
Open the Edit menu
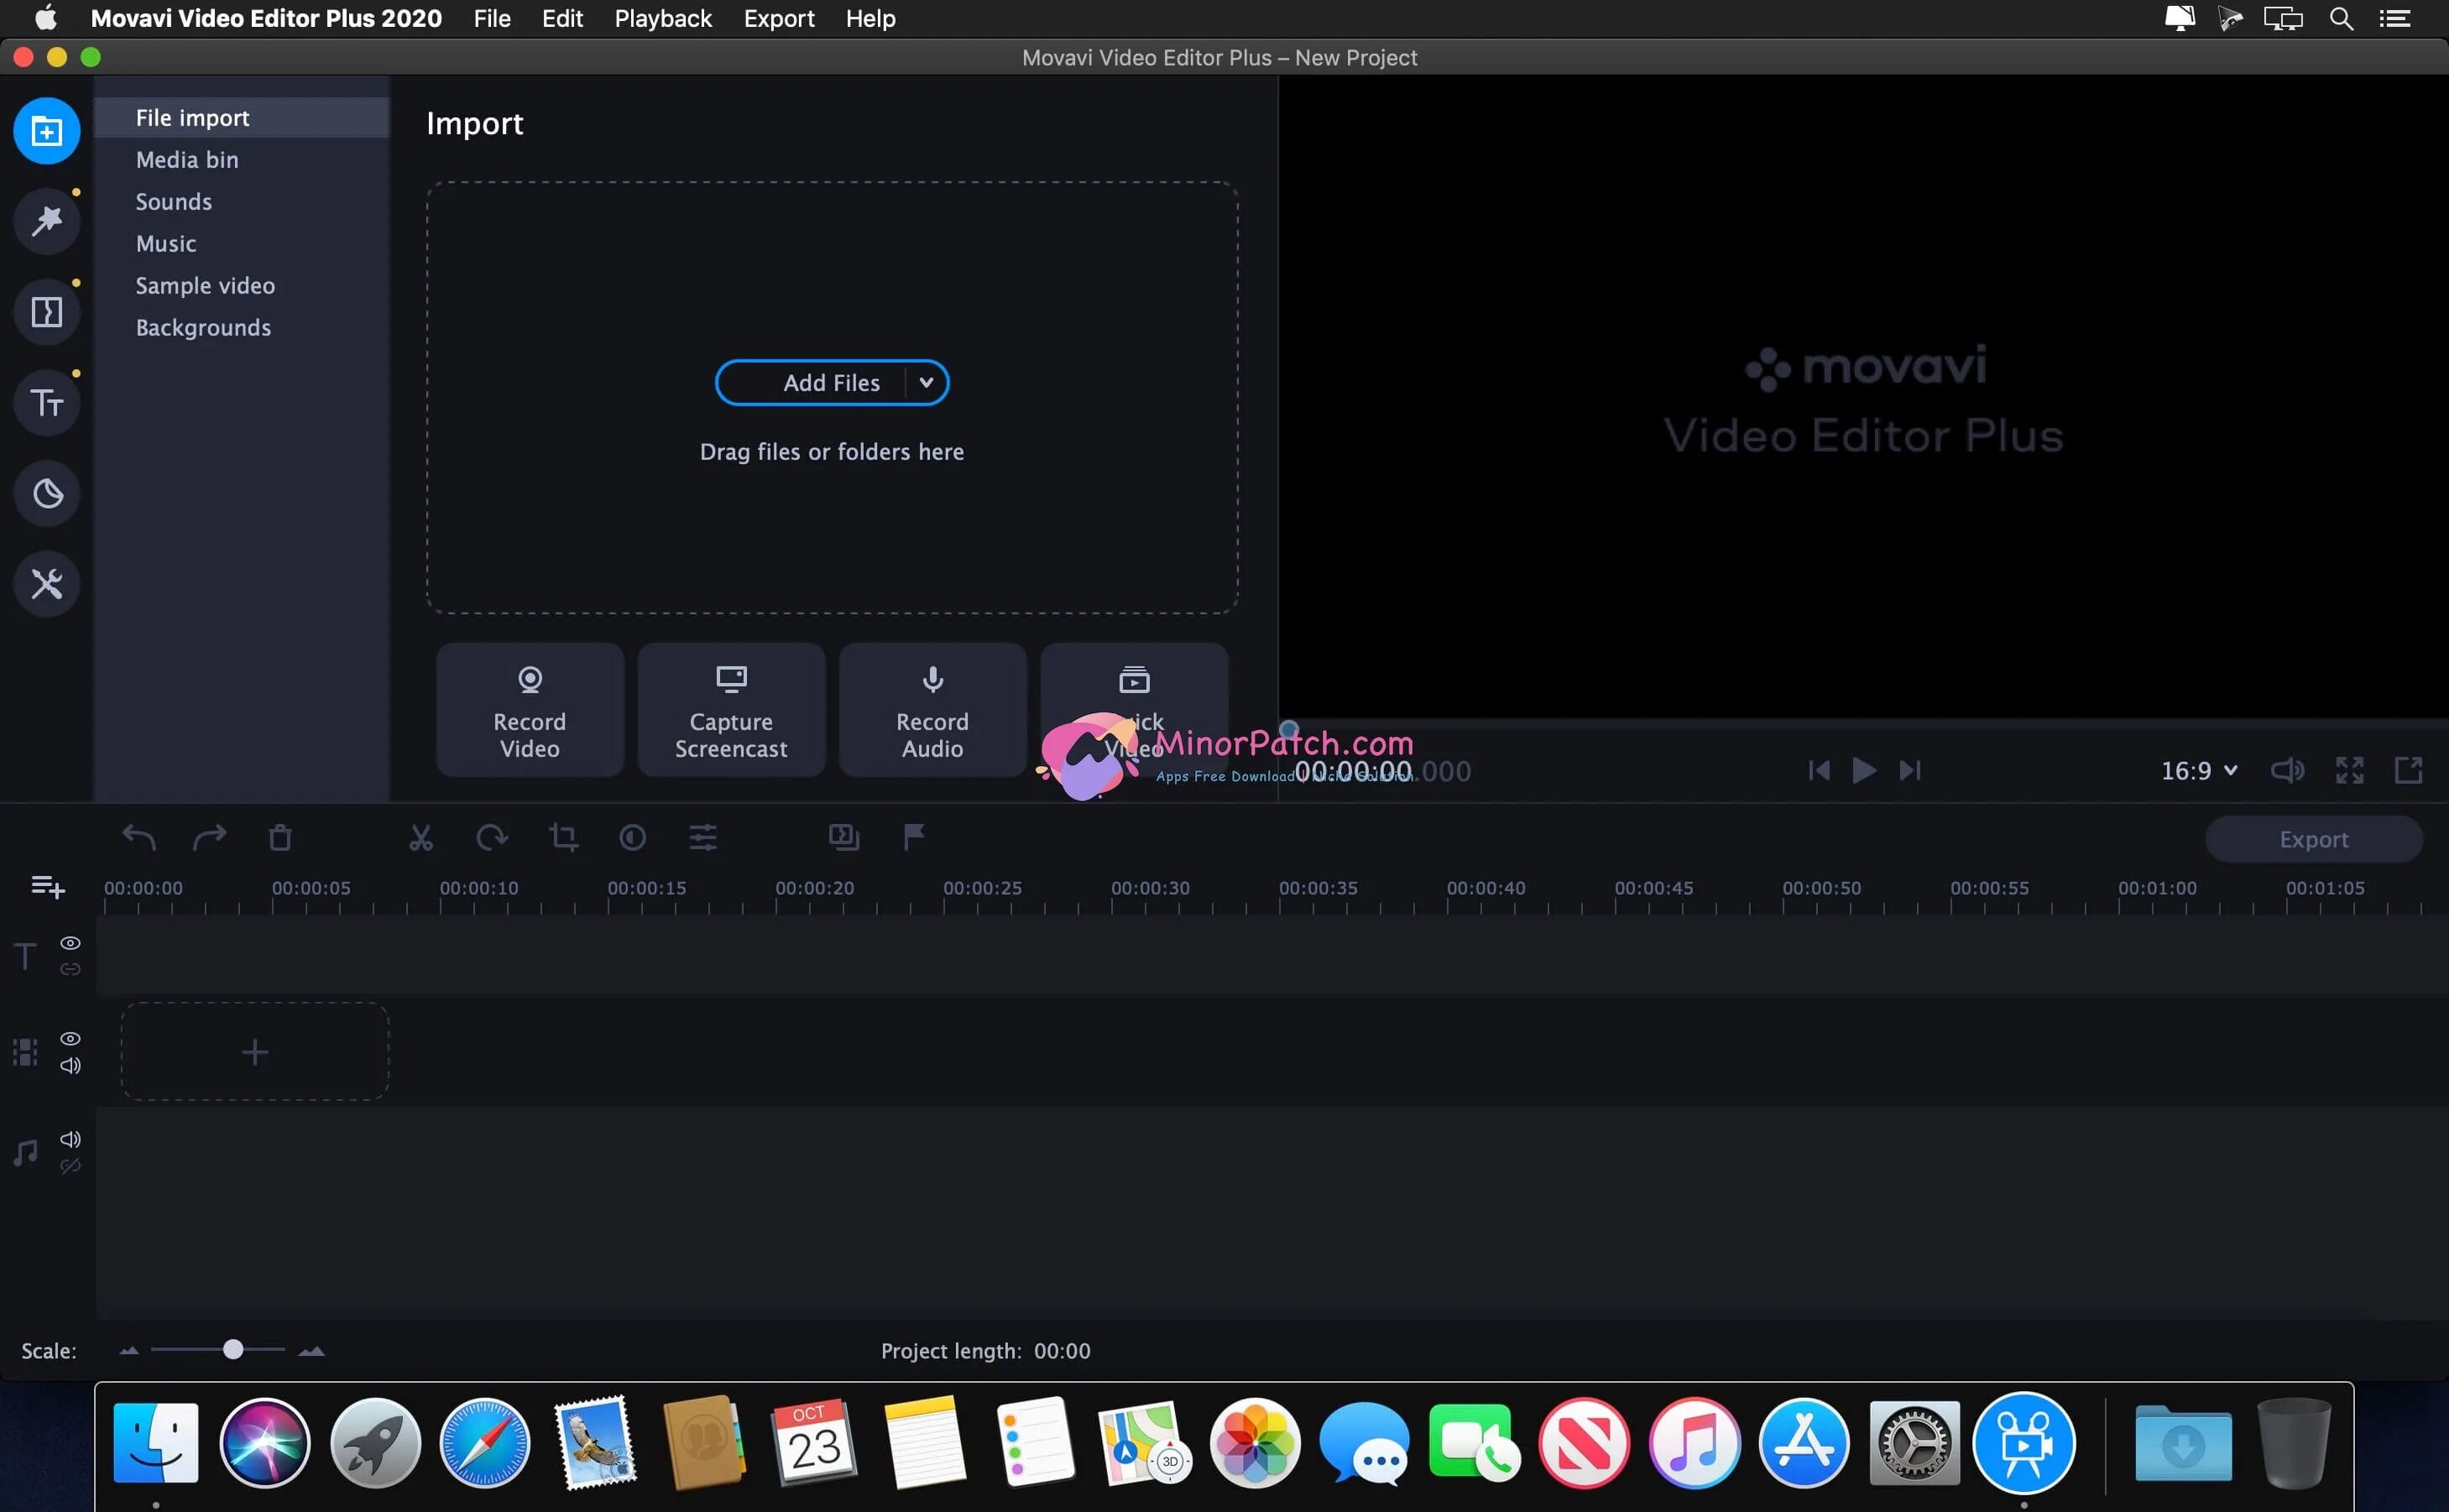coord(560,18)
